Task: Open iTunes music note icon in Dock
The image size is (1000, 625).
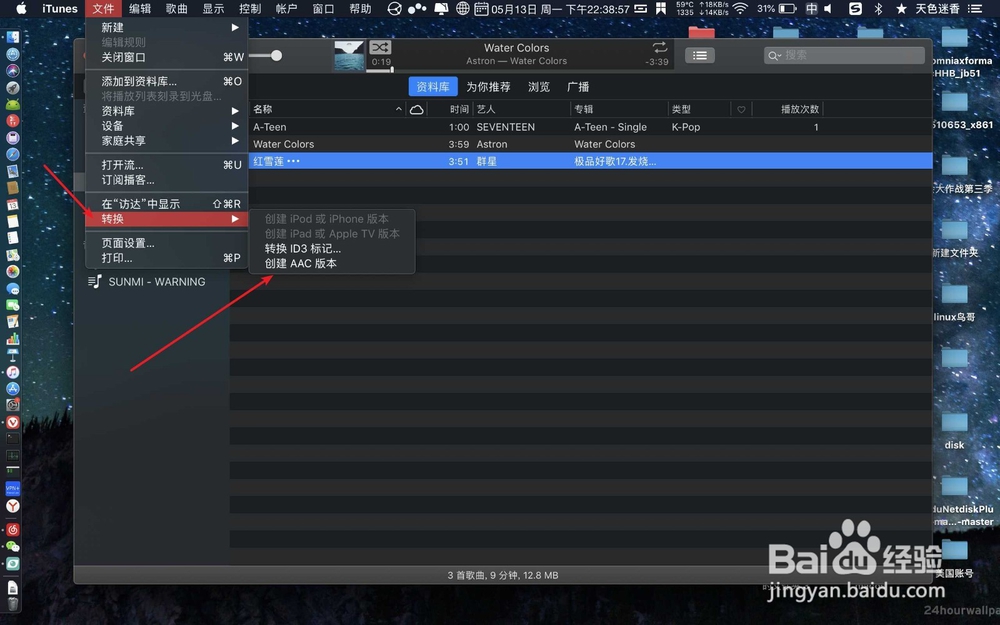Action: (x=13, y=372)
